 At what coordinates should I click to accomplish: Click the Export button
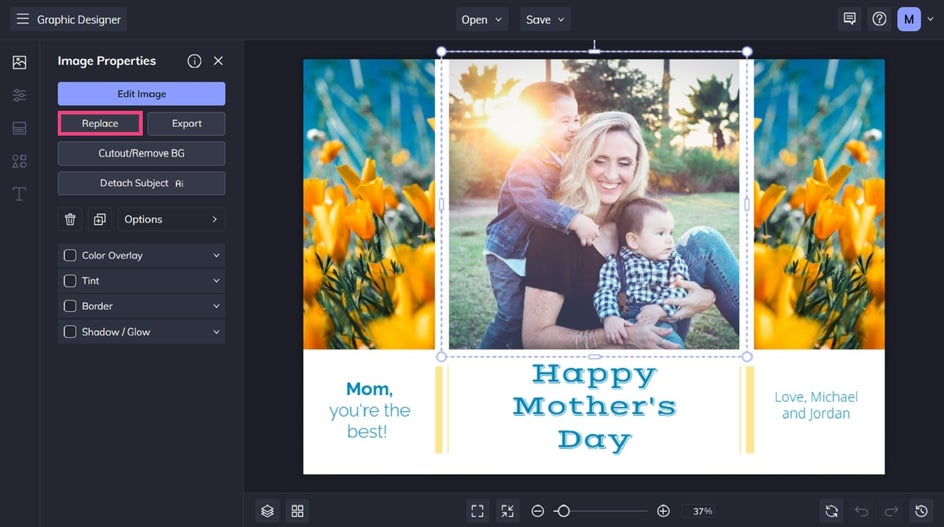[x=187, y=123]
